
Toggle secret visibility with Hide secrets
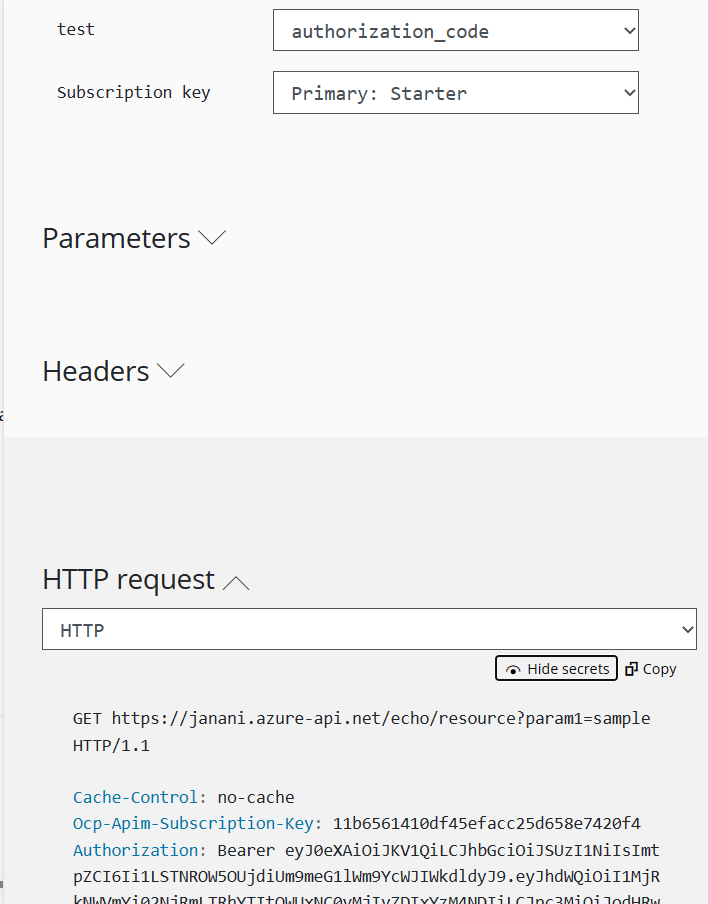(556, 668)
